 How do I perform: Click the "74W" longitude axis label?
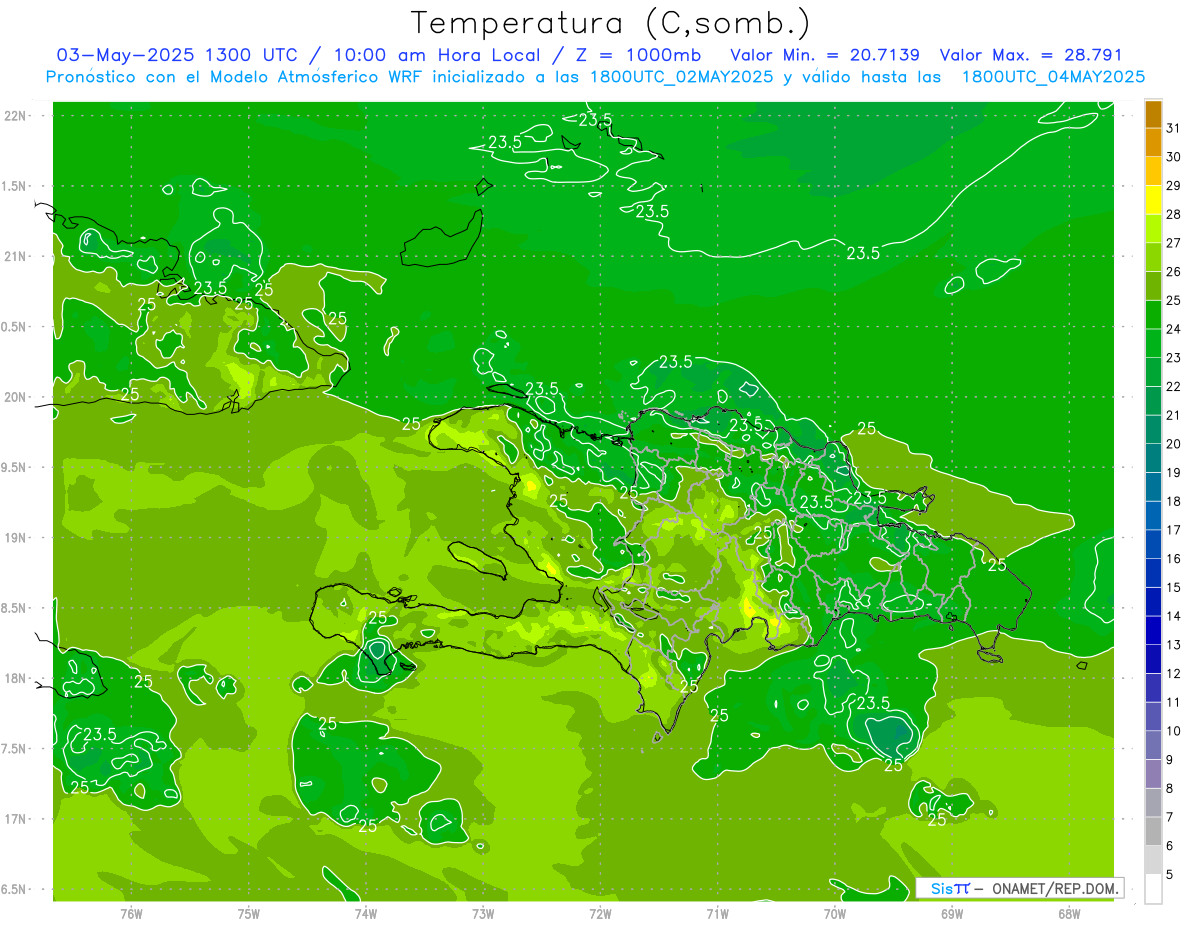(x=366, y=913)
